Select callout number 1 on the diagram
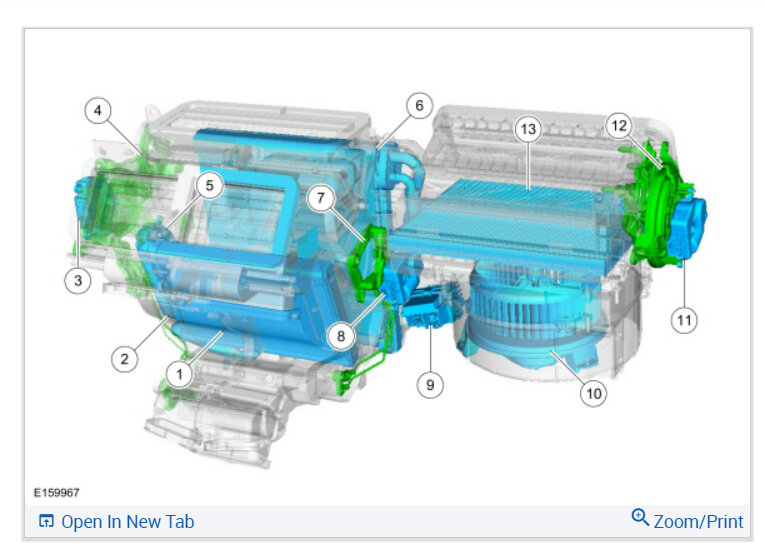The image size is (765, 555). pos(179,375)
